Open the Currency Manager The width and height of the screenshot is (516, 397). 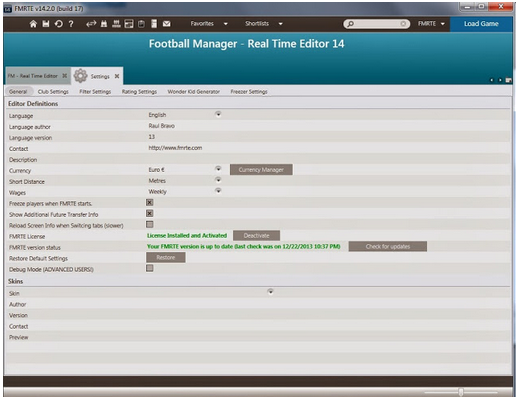pos(261,170)
